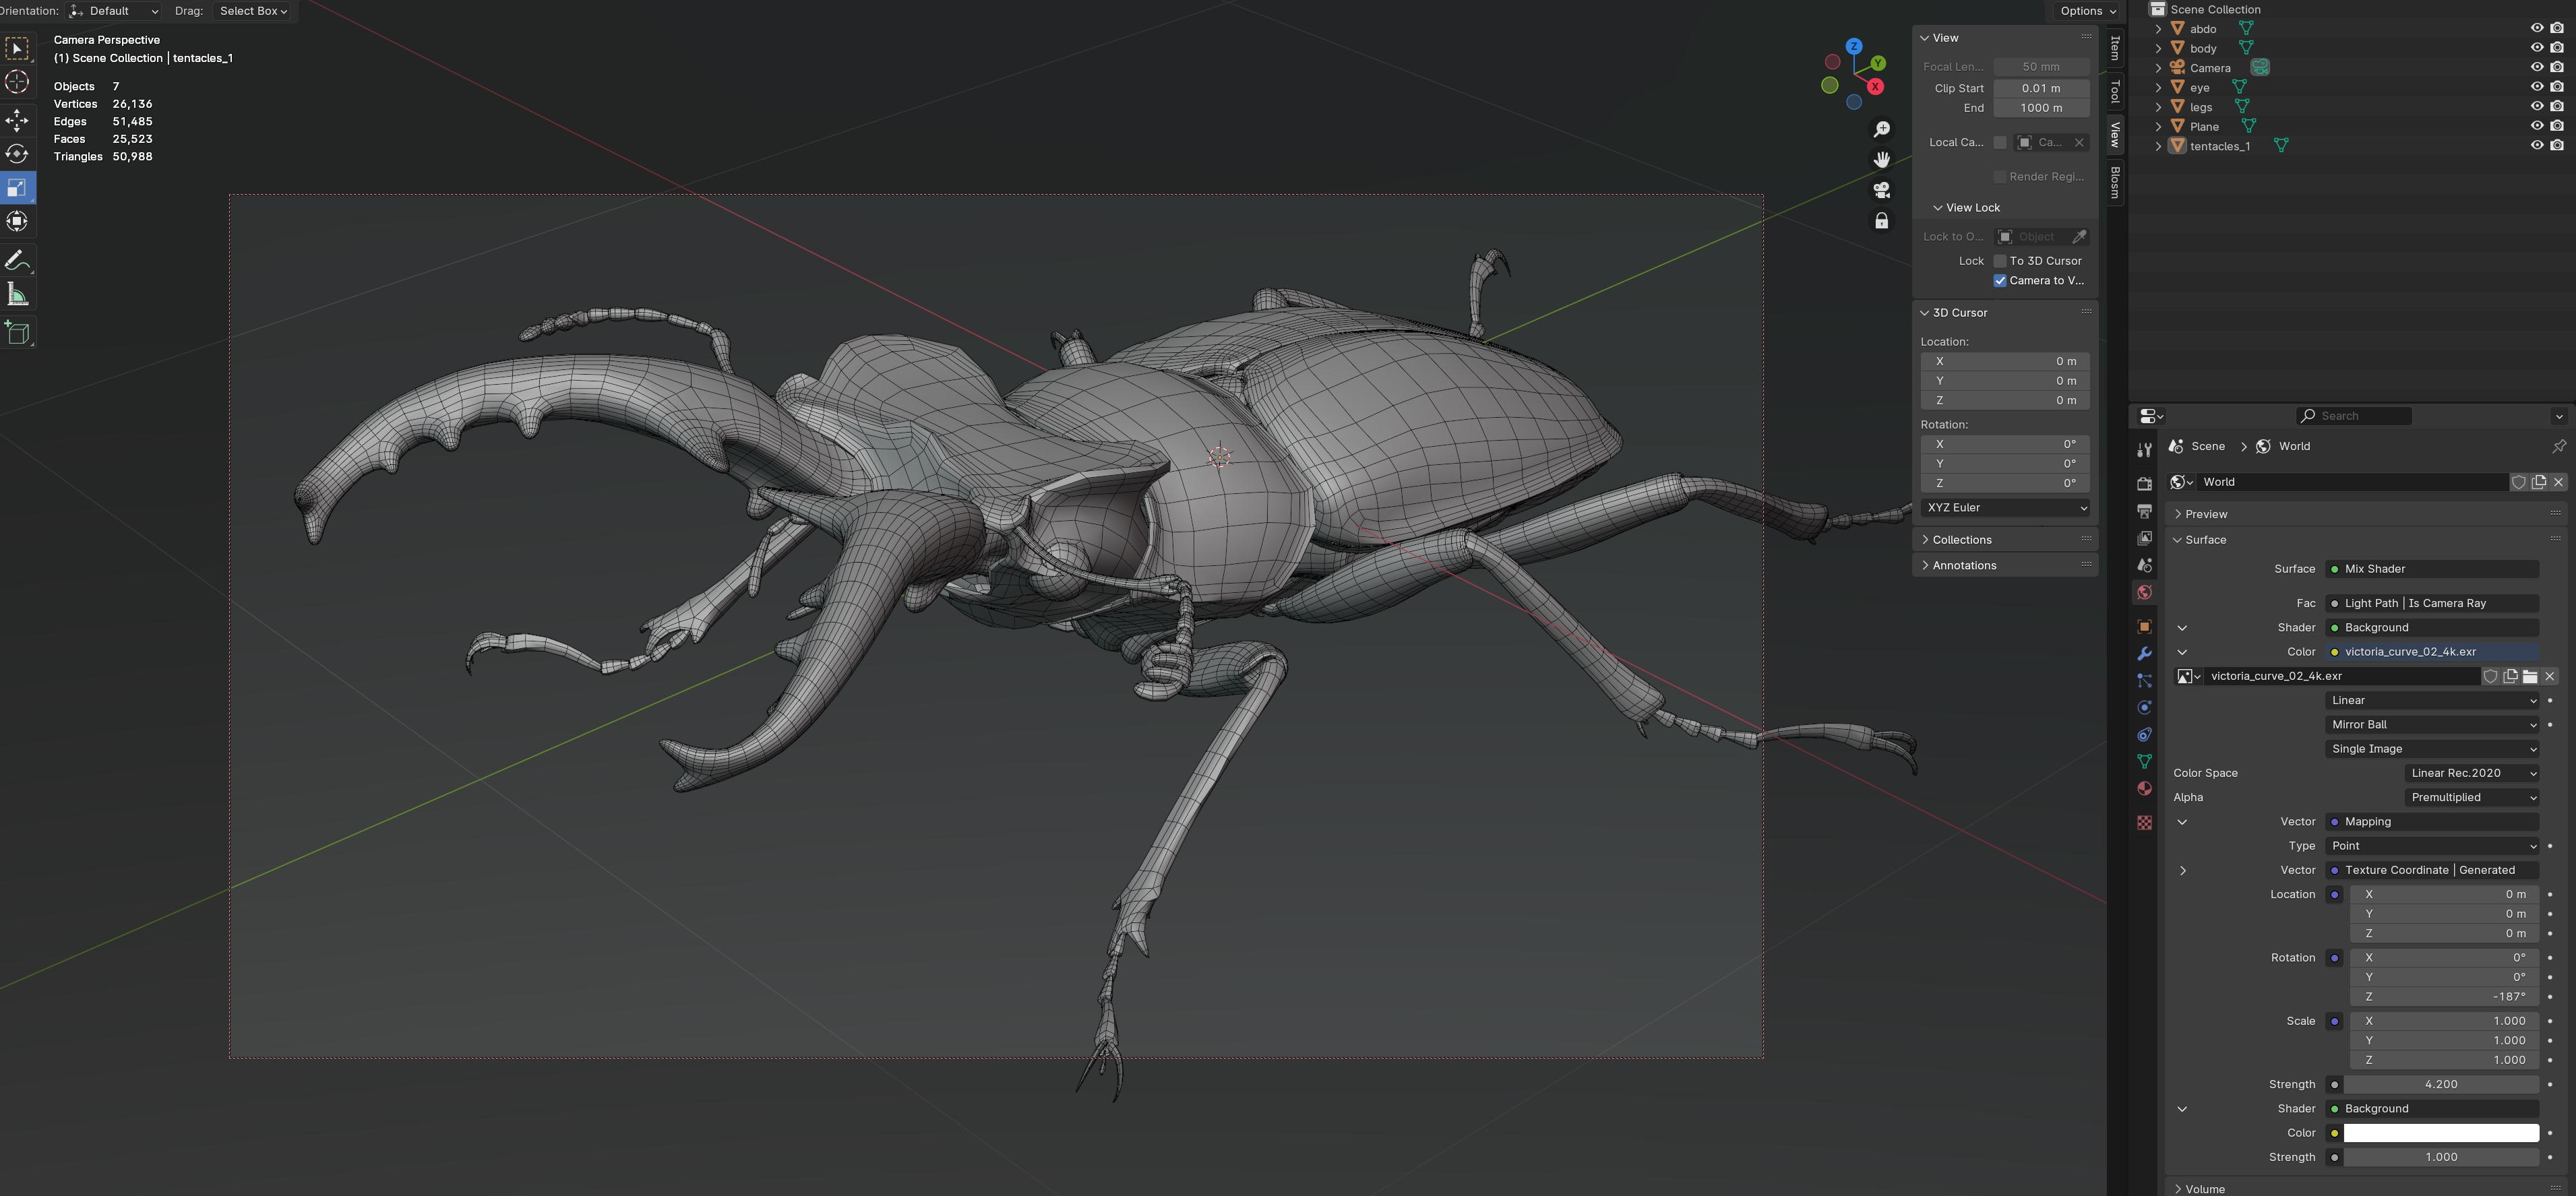Screen dimensions: 2576x1196
Task: Toggle camera view with camera icon
Action: coord(1881,190)
